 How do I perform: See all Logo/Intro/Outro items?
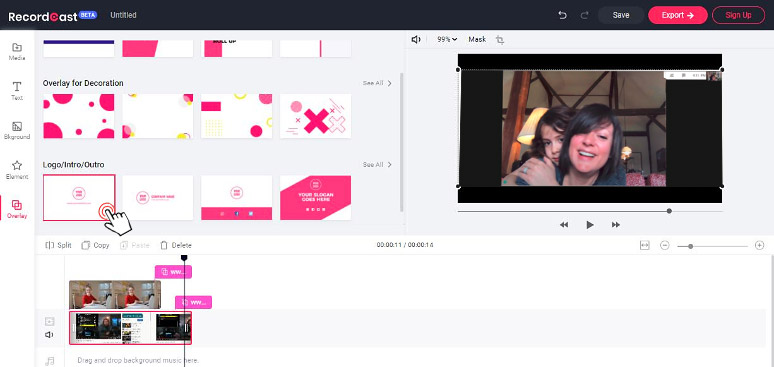click(x=377, y=164)
